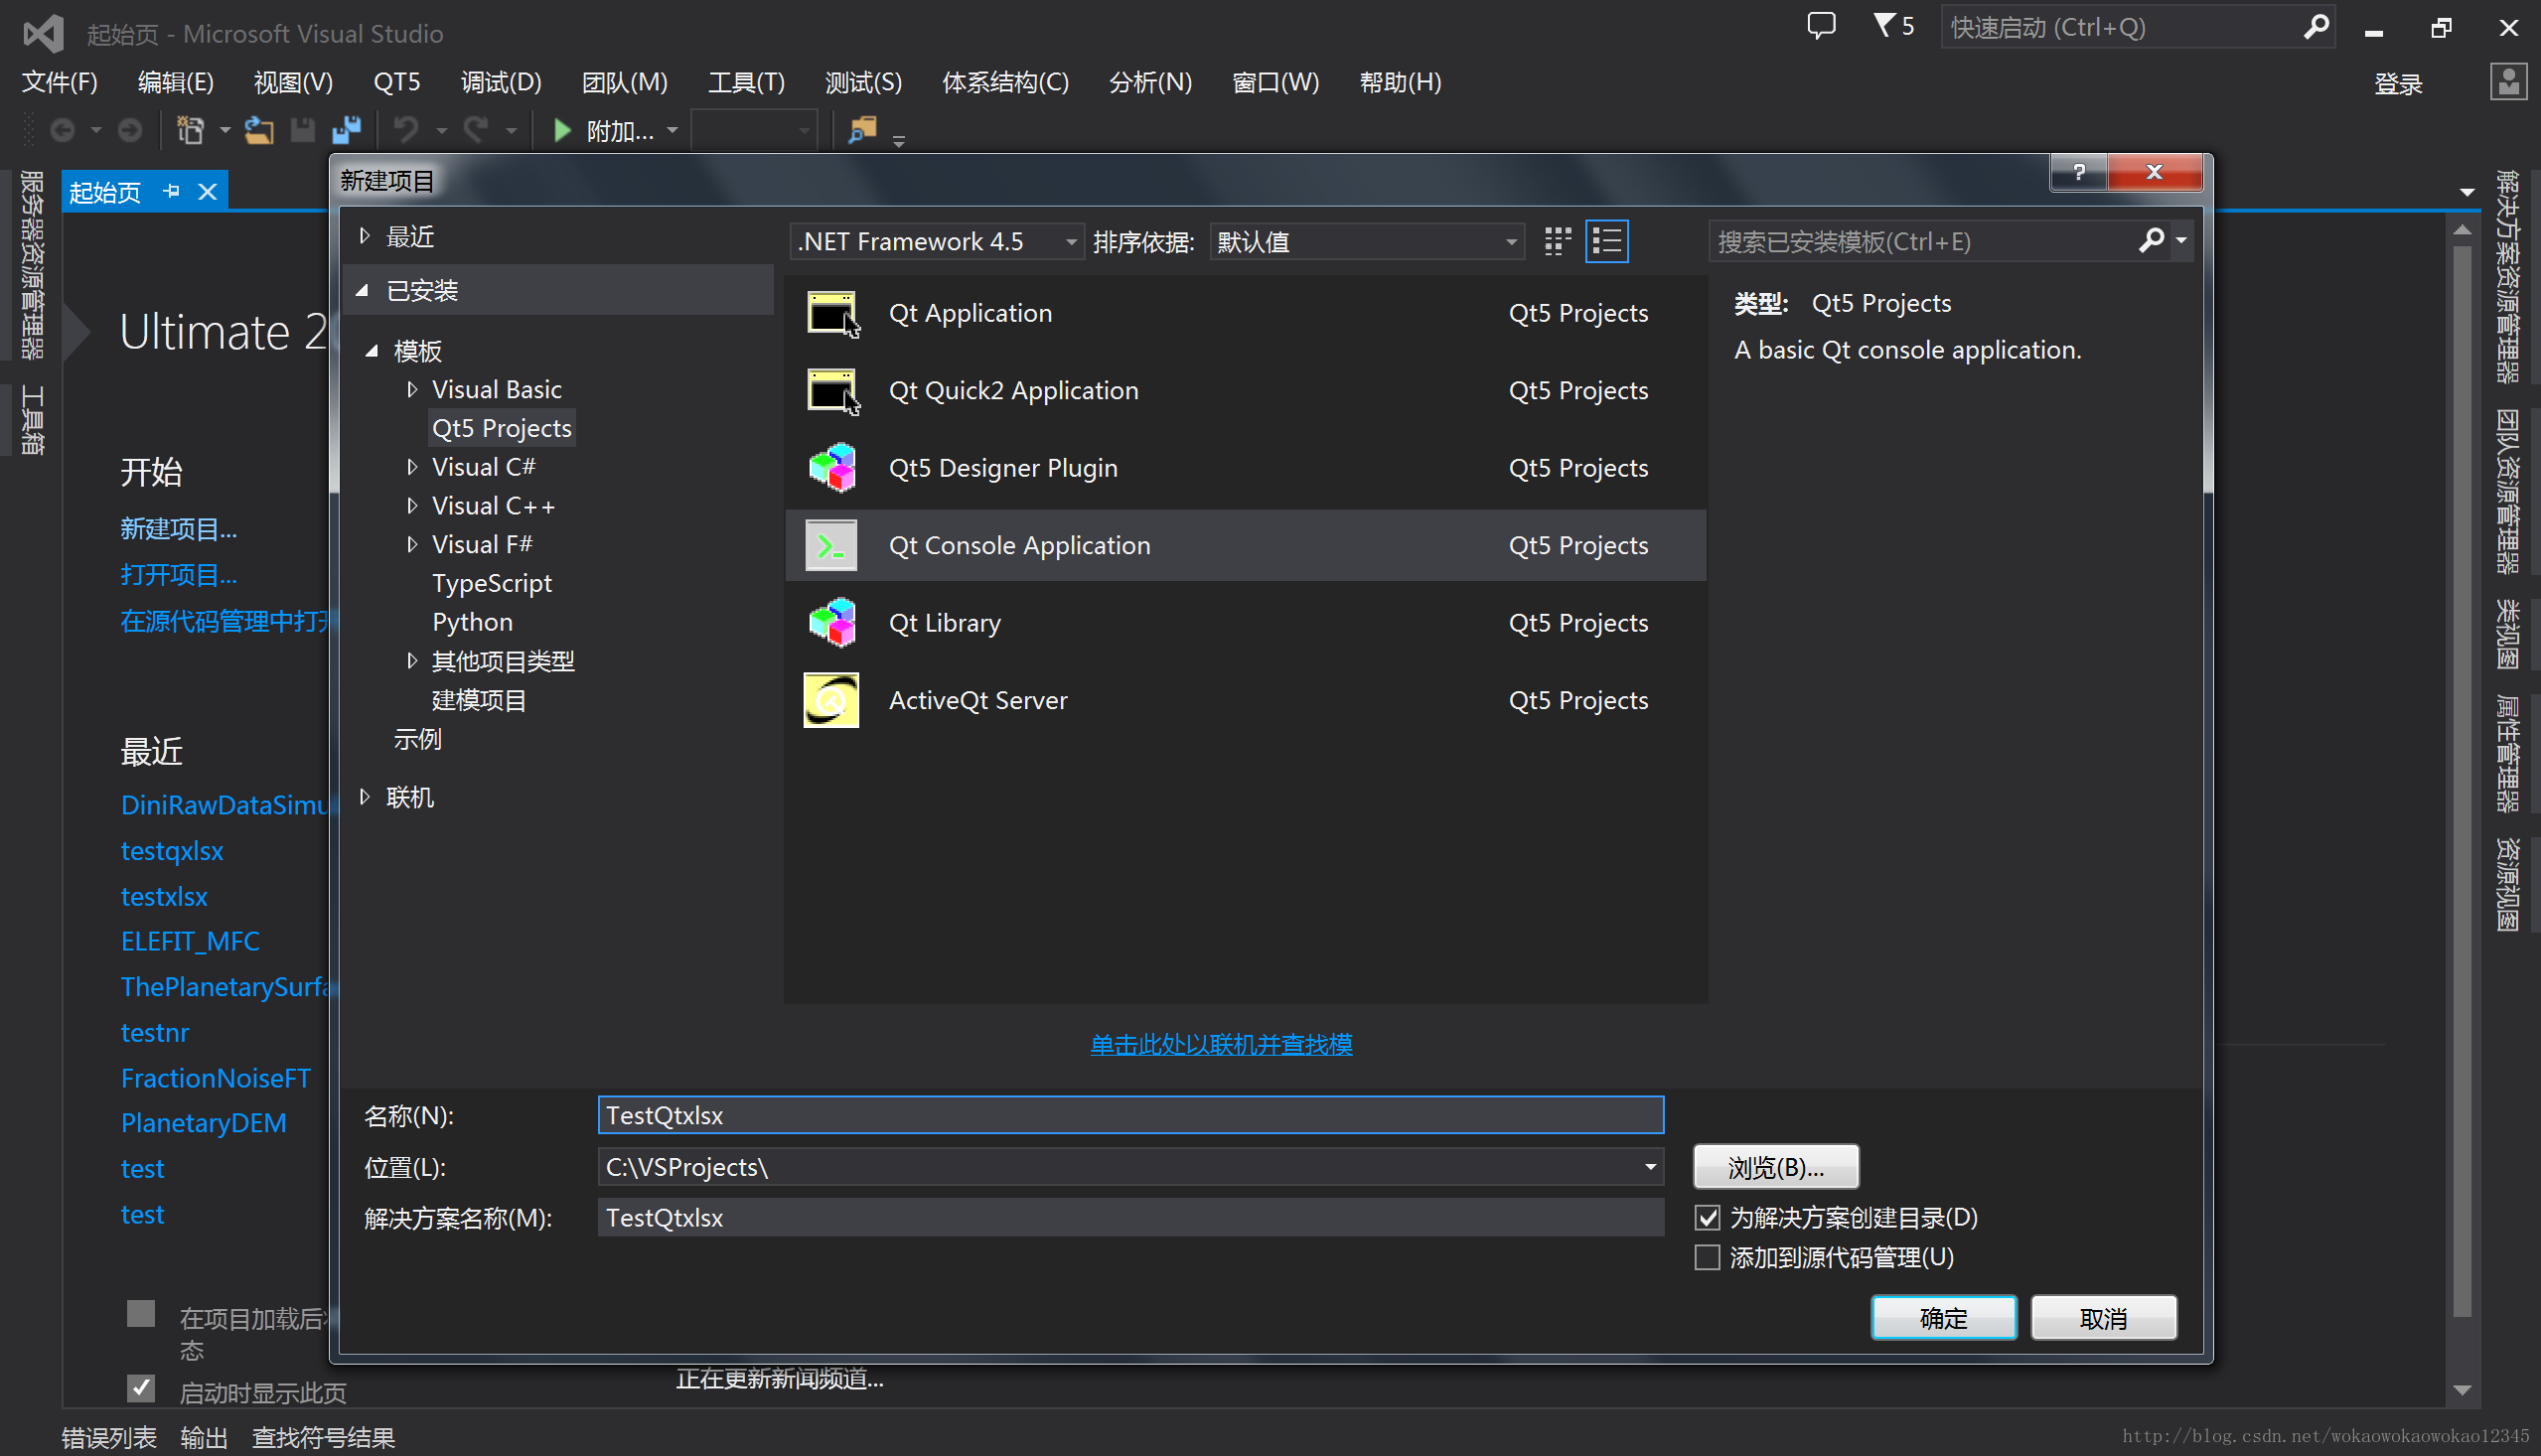2541x1456 pixels.
Task: Enable 添加到源代码管理 checkbox
Action: (1707, 1258)
